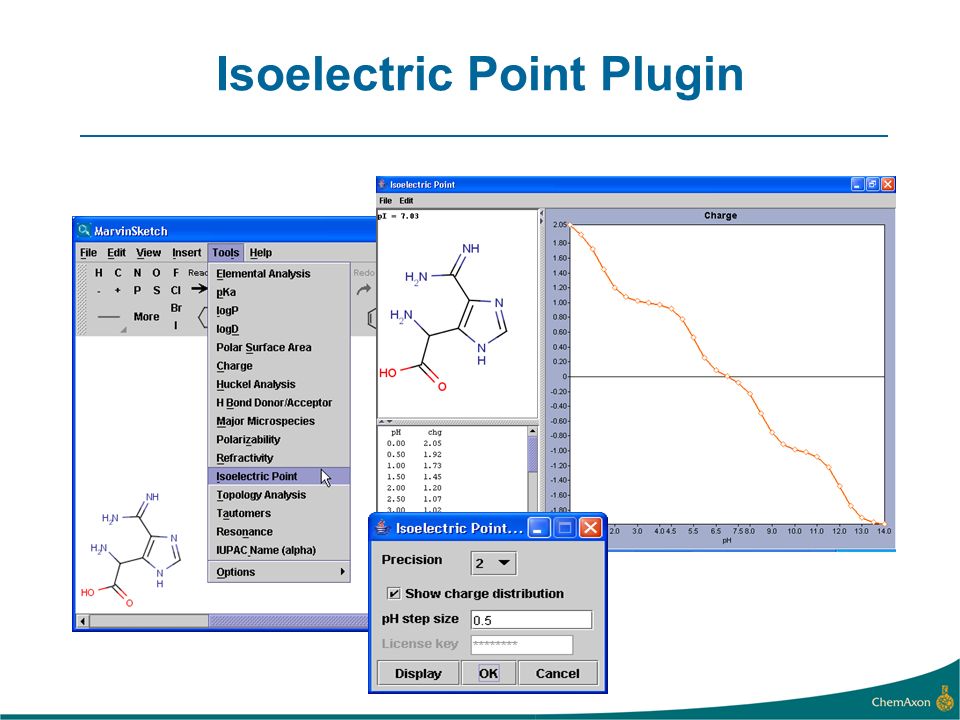This screenshot has width=960, height=720.
Task: Open the Help menu in MarvinSketch
Action: click(260, 252)
